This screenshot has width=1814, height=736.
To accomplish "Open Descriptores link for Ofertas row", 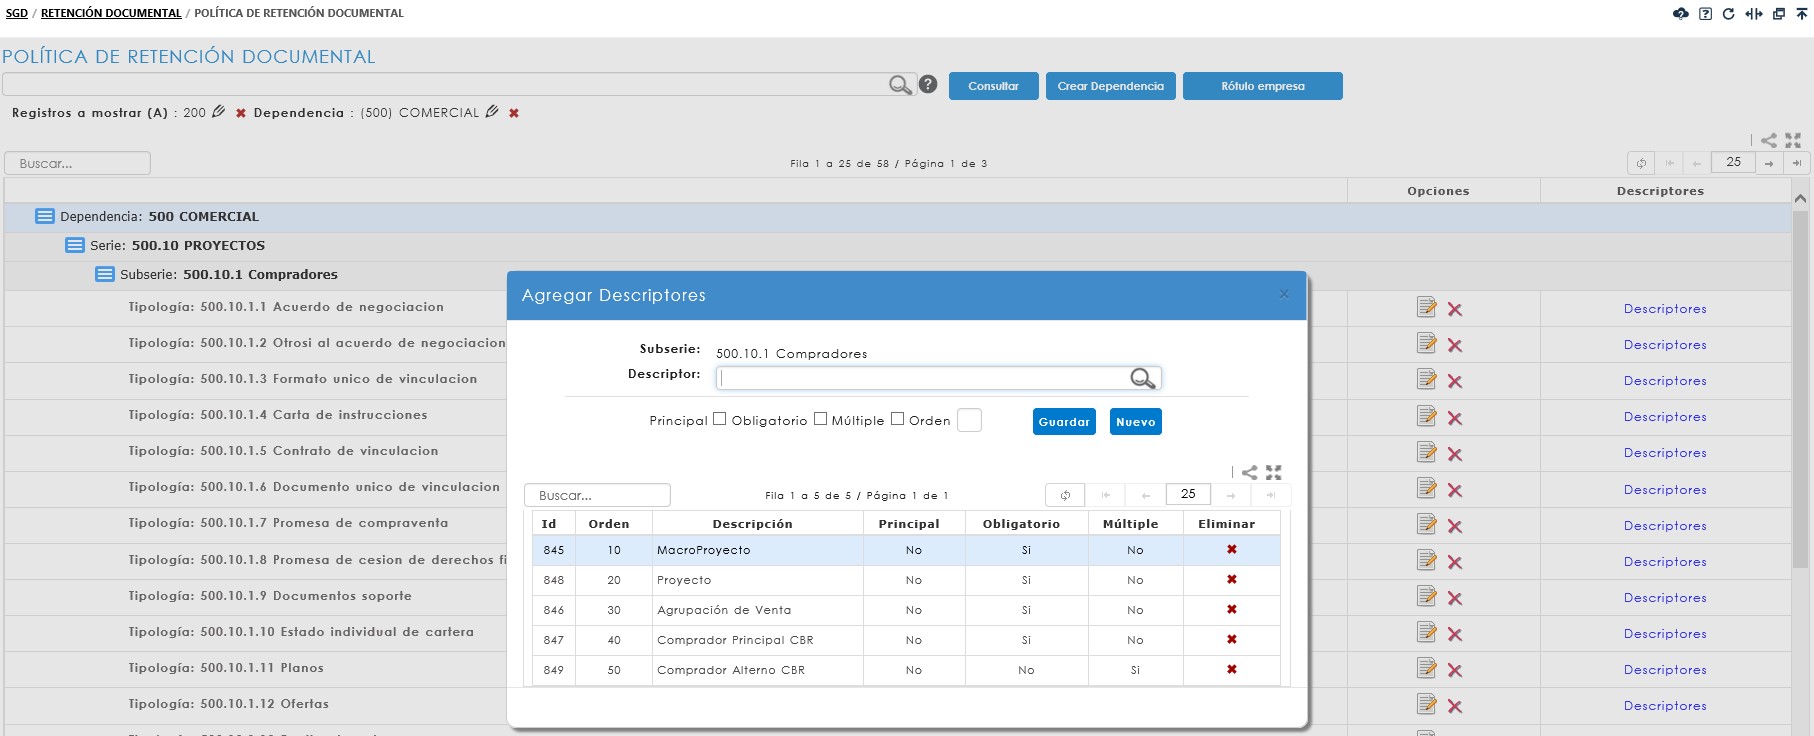I will click(1665, 706).
